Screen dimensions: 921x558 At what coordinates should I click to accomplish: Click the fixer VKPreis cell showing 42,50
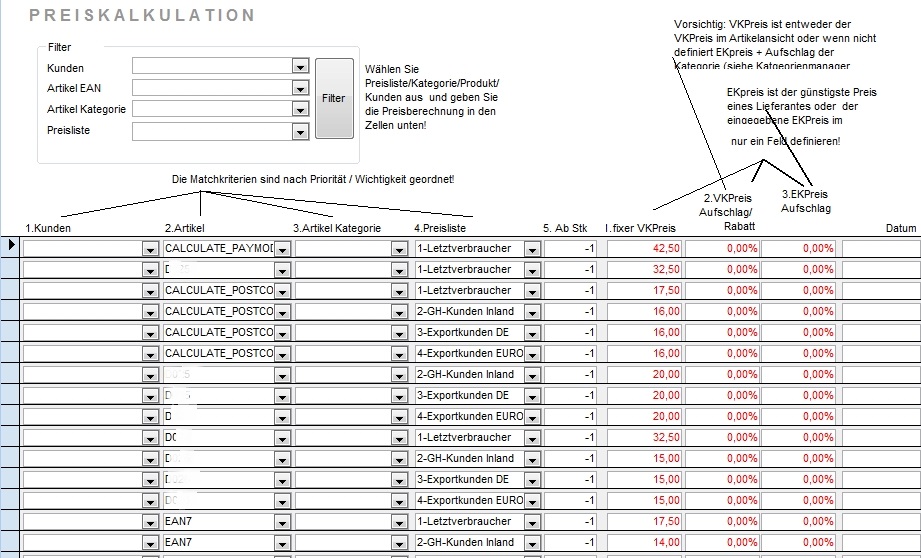(644, 248)
